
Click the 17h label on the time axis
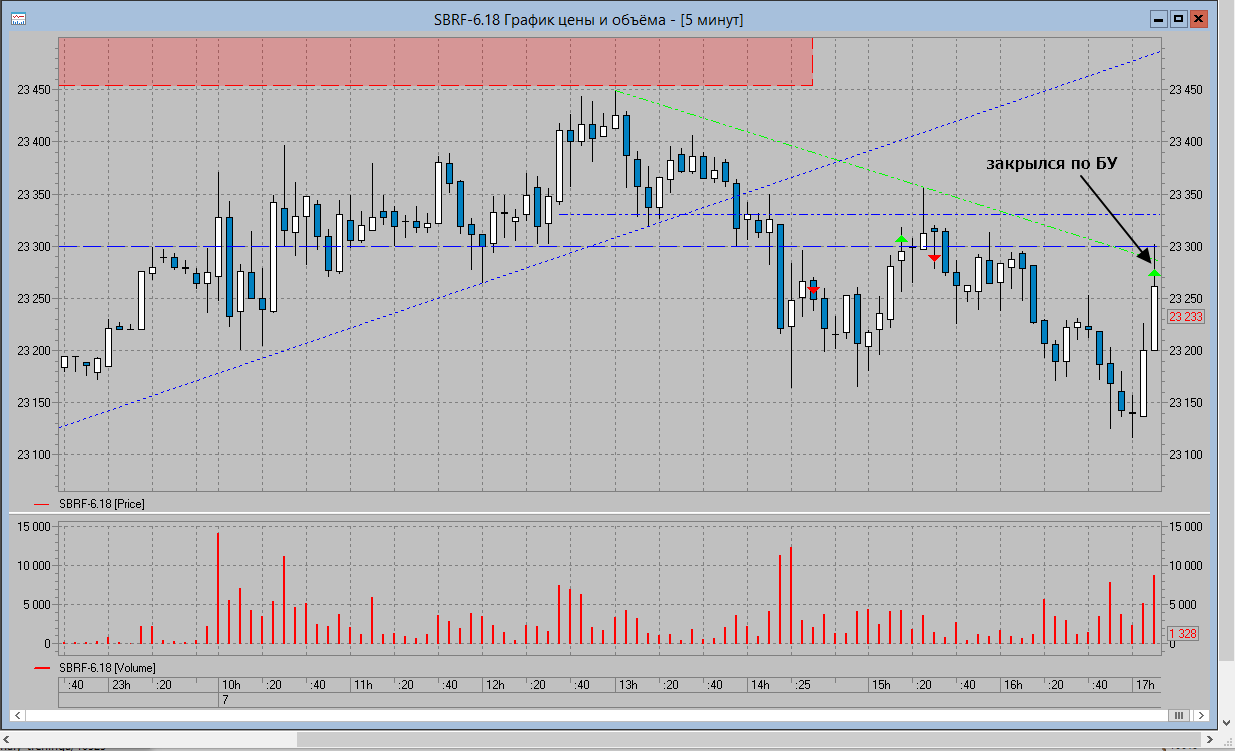[x=1145, y=685]
